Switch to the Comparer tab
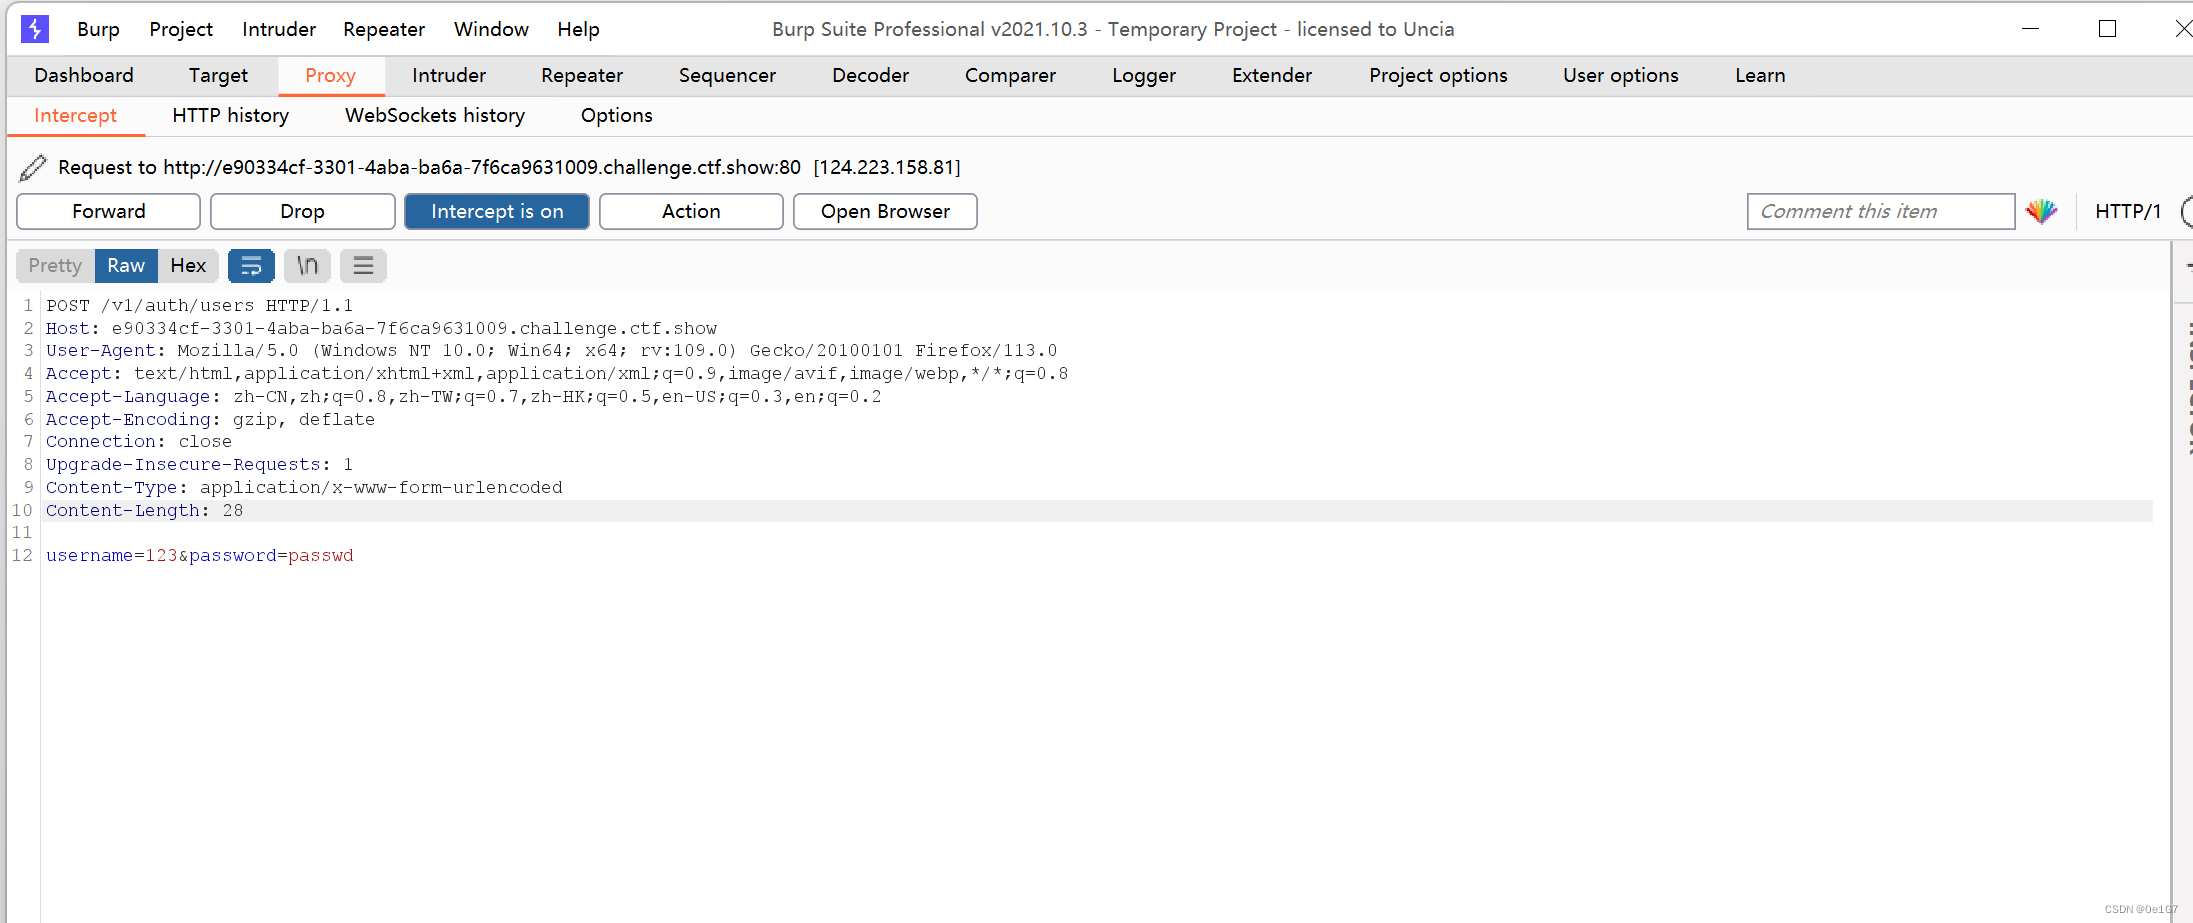 pyautogui.click(x=1010, y=76)
